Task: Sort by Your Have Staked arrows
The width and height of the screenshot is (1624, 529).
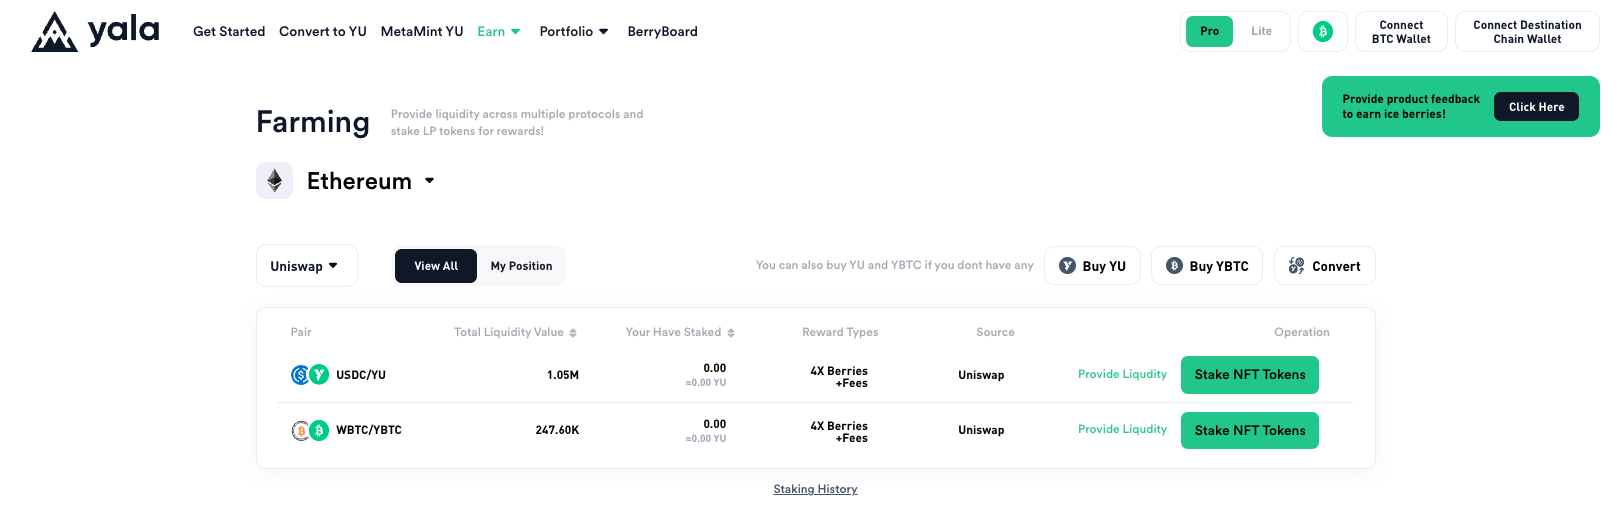Action: pyautogui.click(x=731, y=333)
